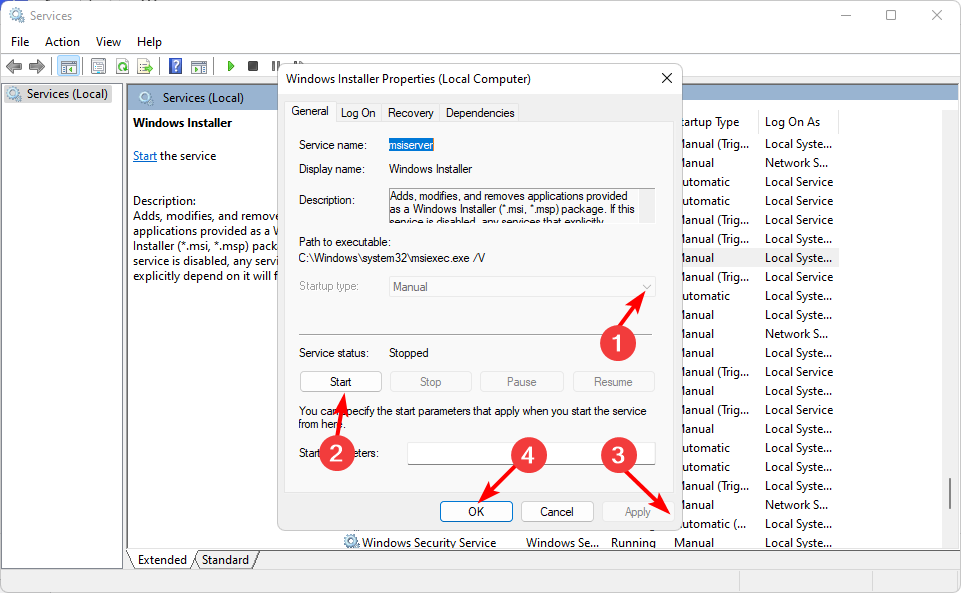
Task: Click the Start button in the properties dialog
Action: click(341, 382)
